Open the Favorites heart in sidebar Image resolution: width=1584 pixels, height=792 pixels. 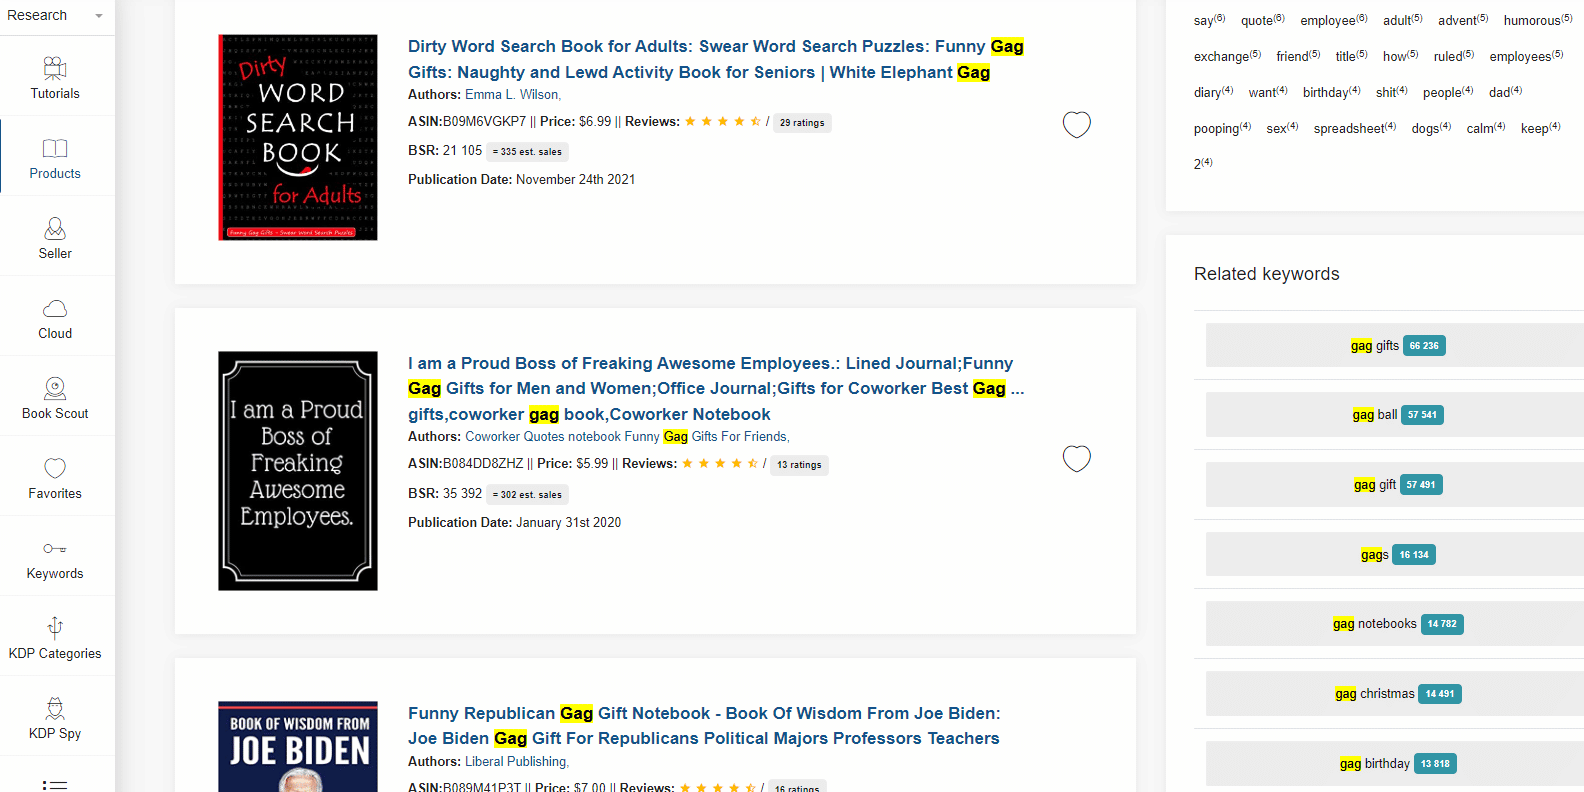55,468
